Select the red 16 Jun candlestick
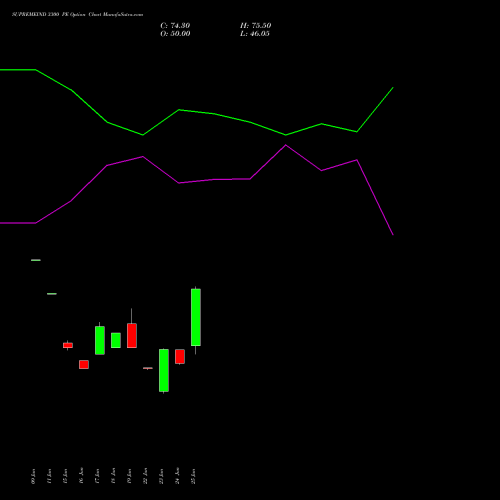This screenshot has height=500, width=500. 84,364
